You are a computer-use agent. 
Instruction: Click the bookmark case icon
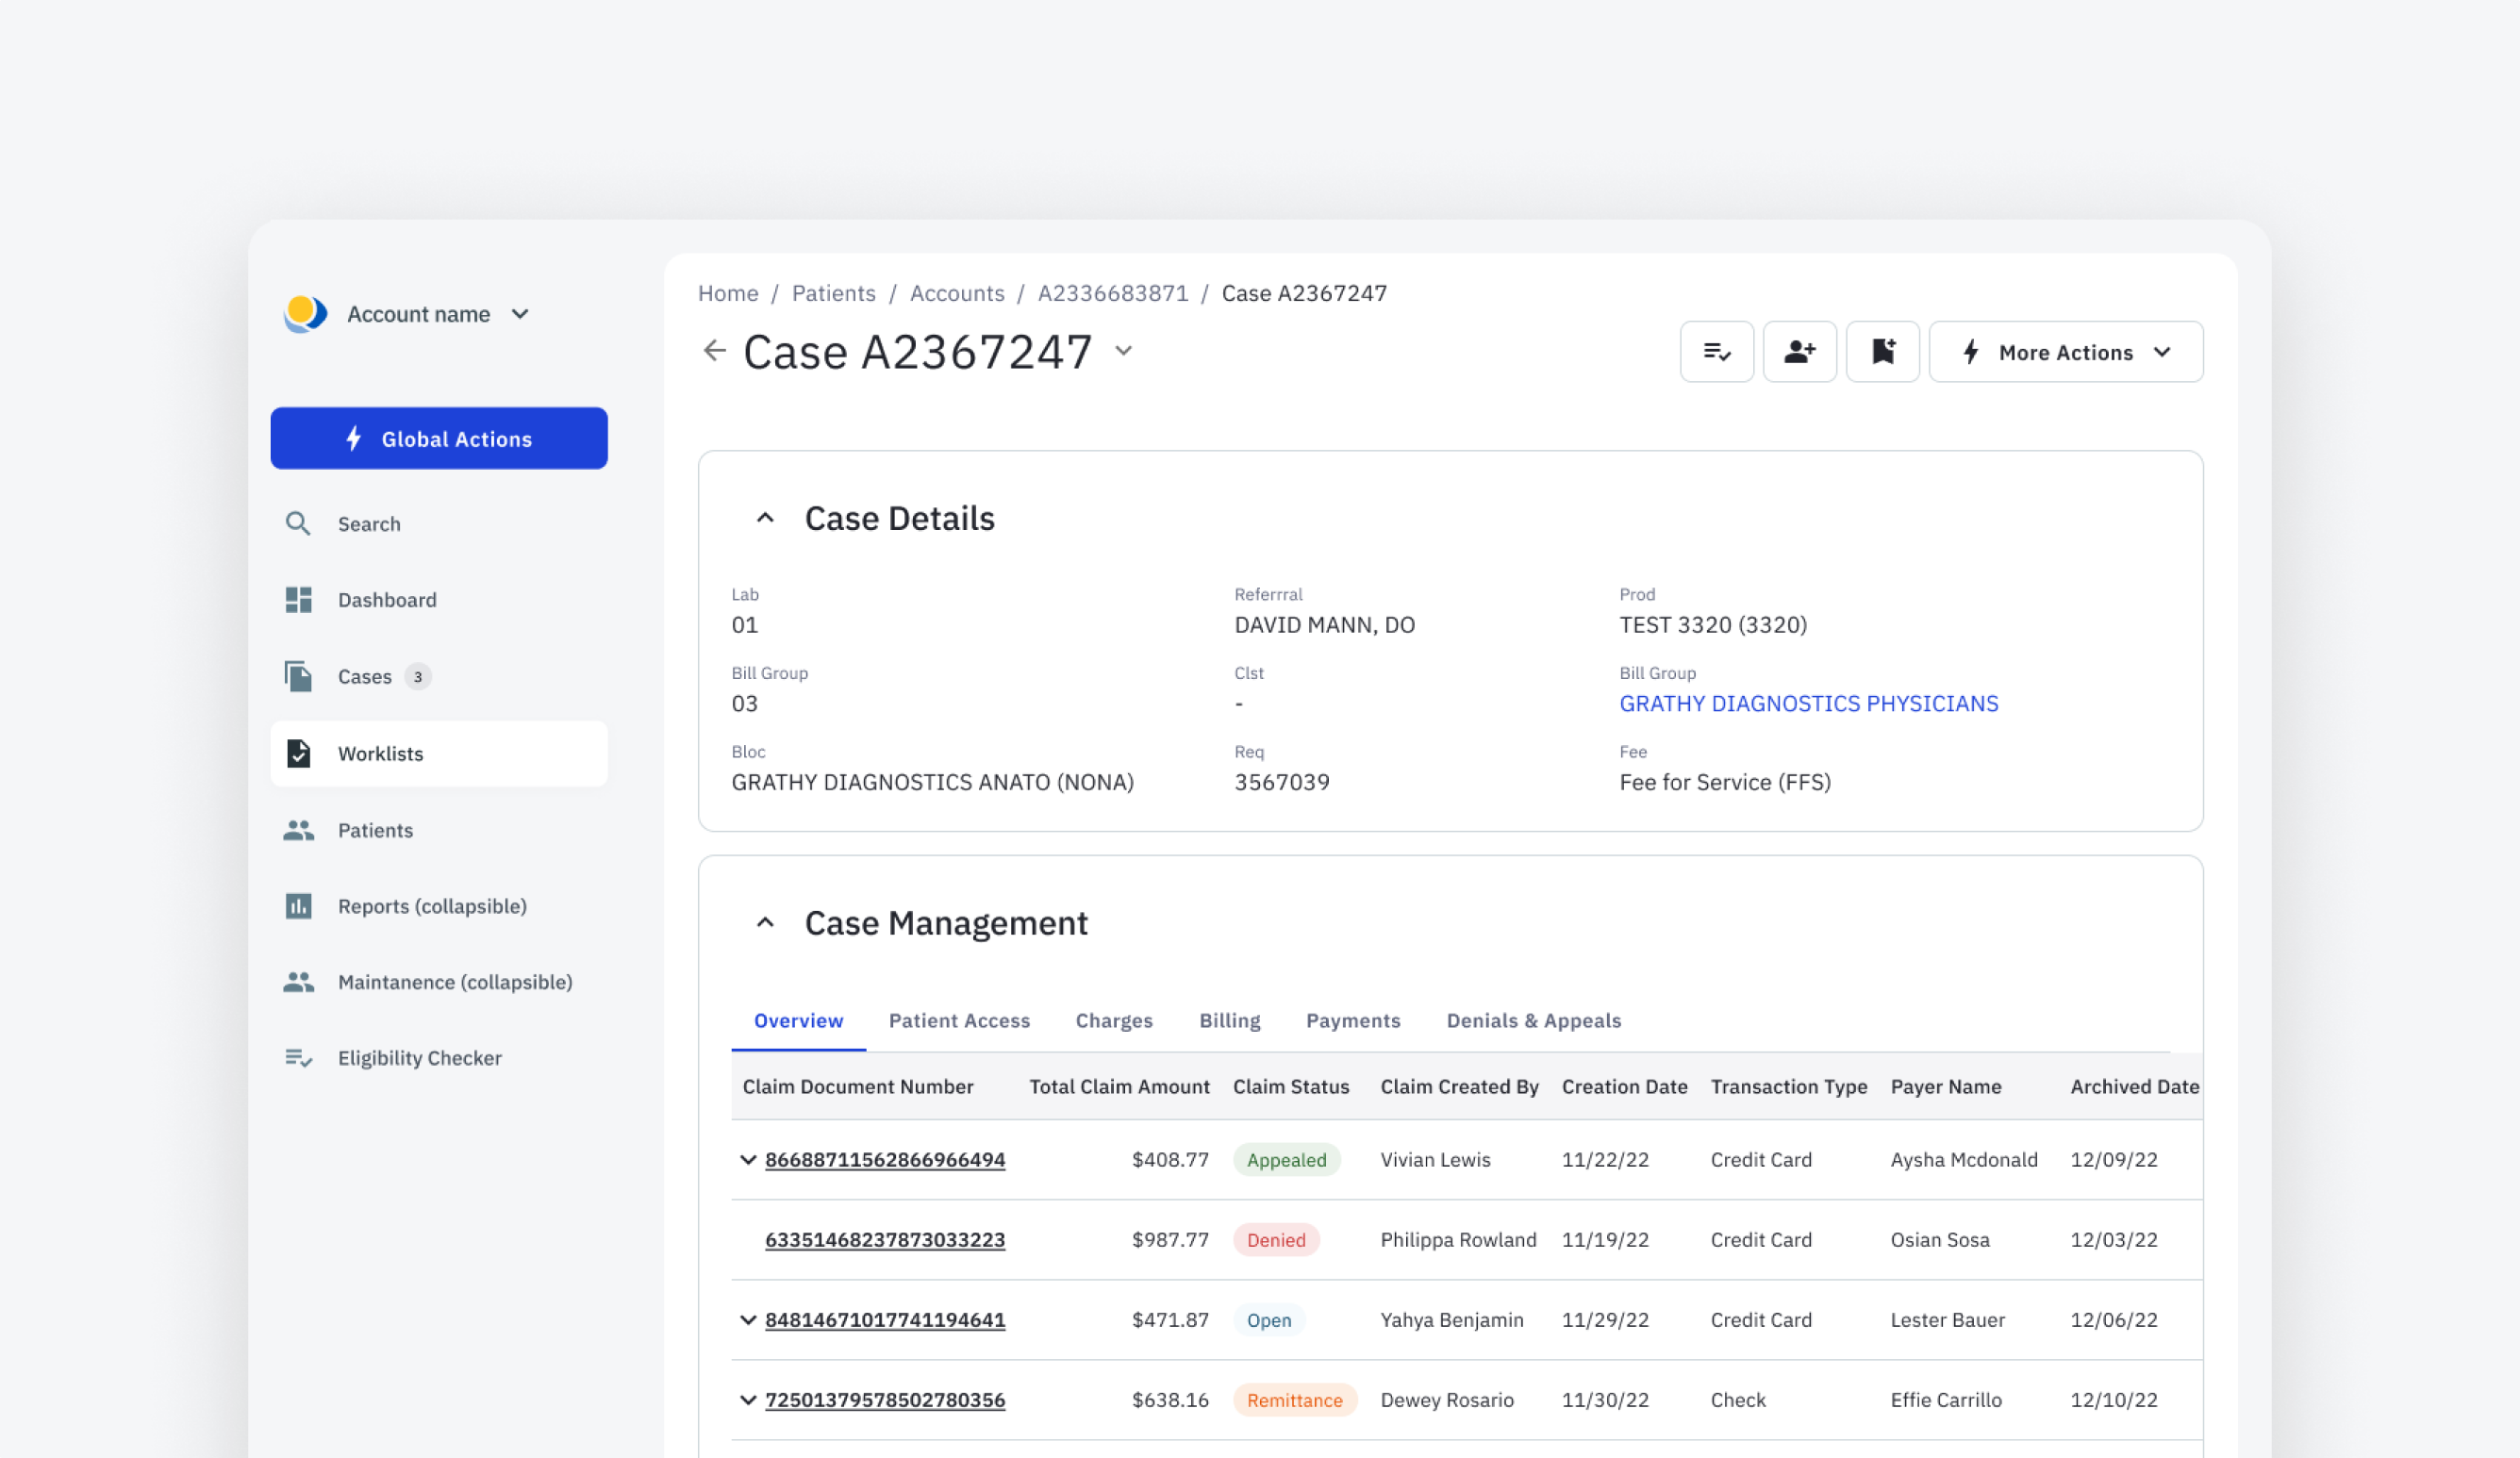tap(1882, 352)
